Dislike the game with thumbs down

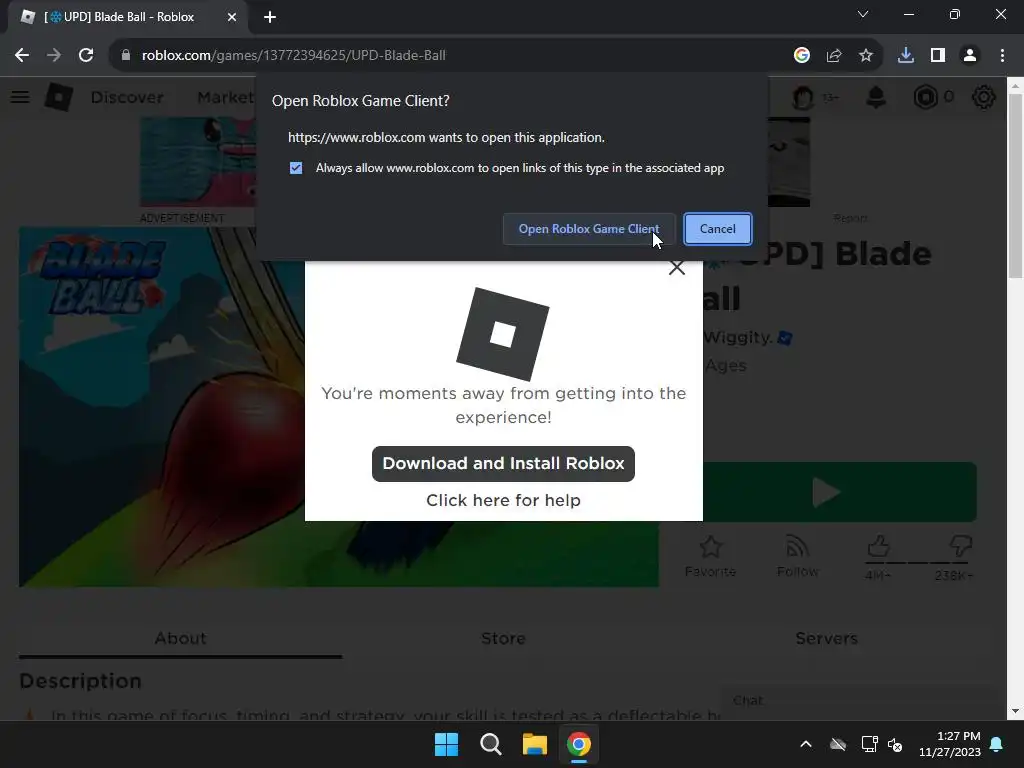[x=961, y=546]
